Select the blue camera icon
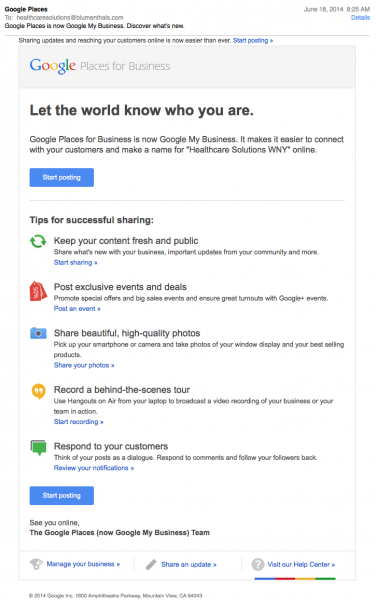The image size is (376, 600). pos(38,333)
